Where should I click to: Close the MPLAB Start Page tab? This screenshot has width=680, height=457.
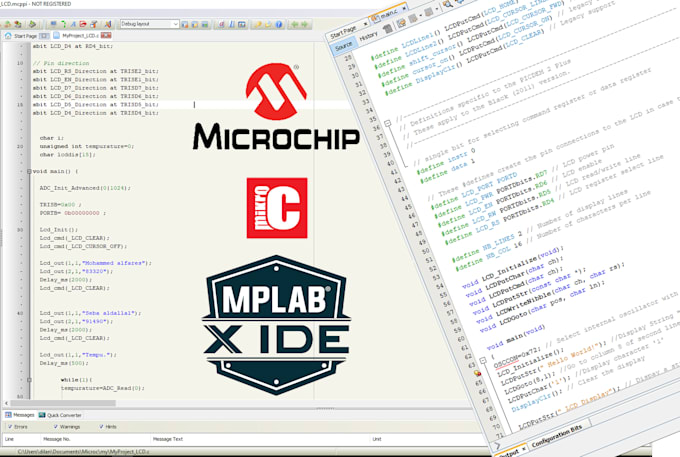(366, 23)
